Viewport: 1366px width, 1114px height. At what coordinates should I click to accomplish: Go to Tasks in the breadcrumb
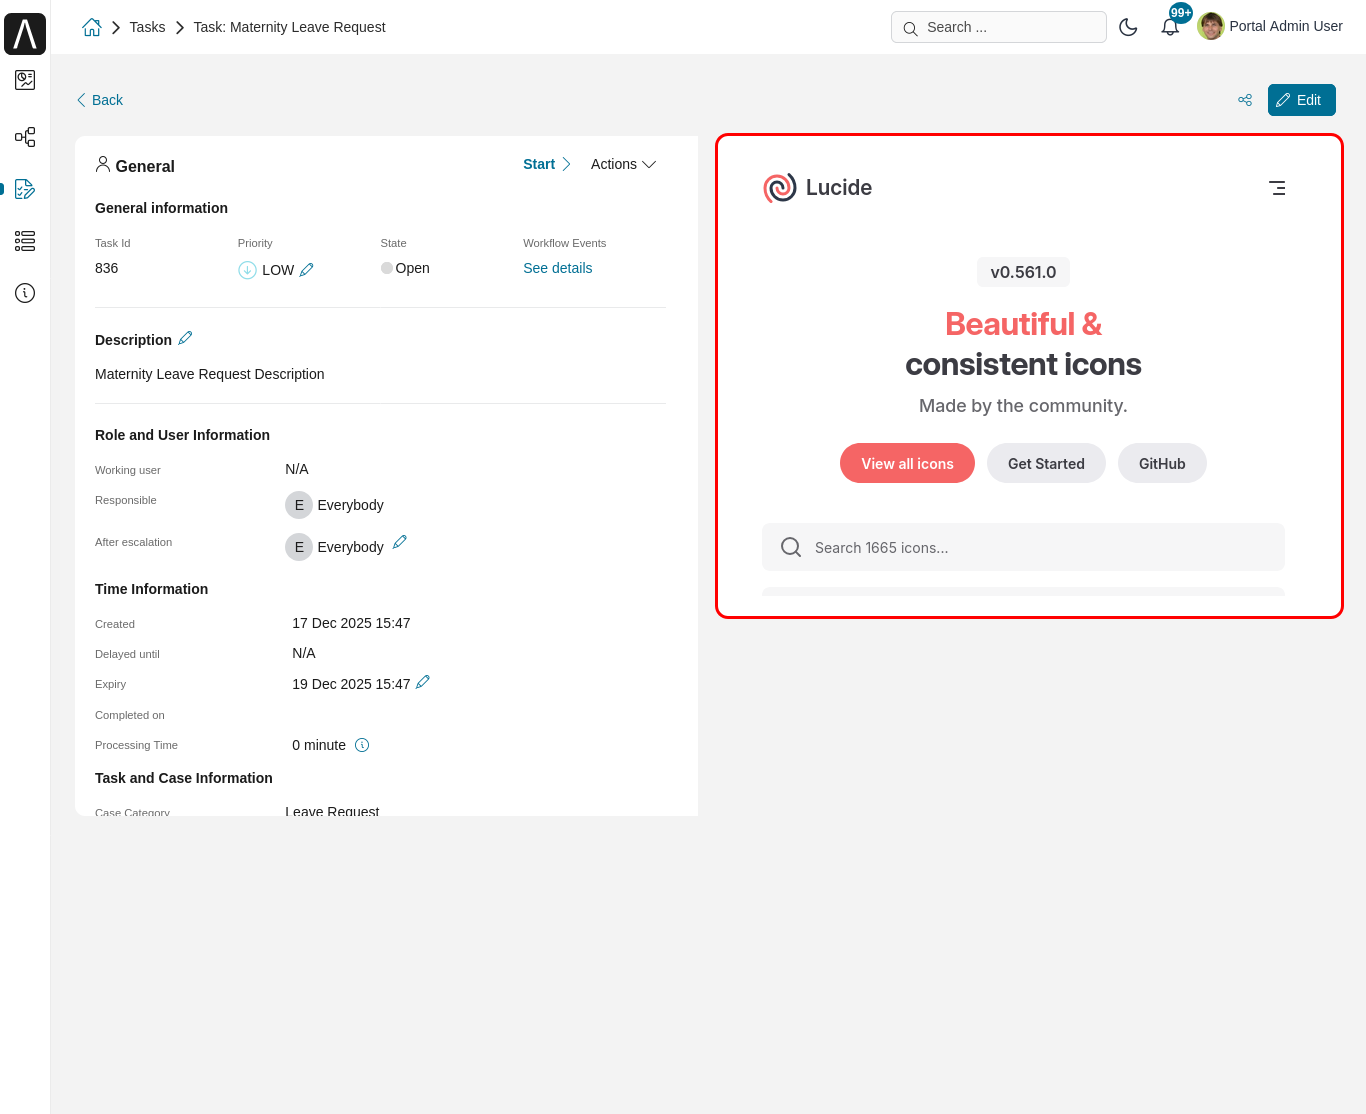tap(147, 27)
